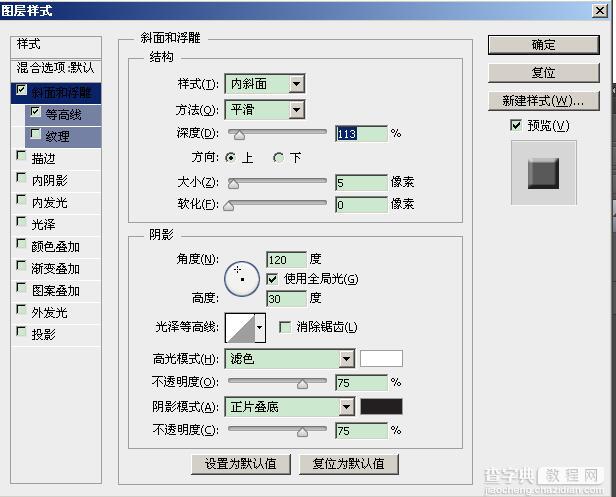Enable the 描边 checkbox
The width and height of the screenshot is (616, 497).
coord(22,156)
